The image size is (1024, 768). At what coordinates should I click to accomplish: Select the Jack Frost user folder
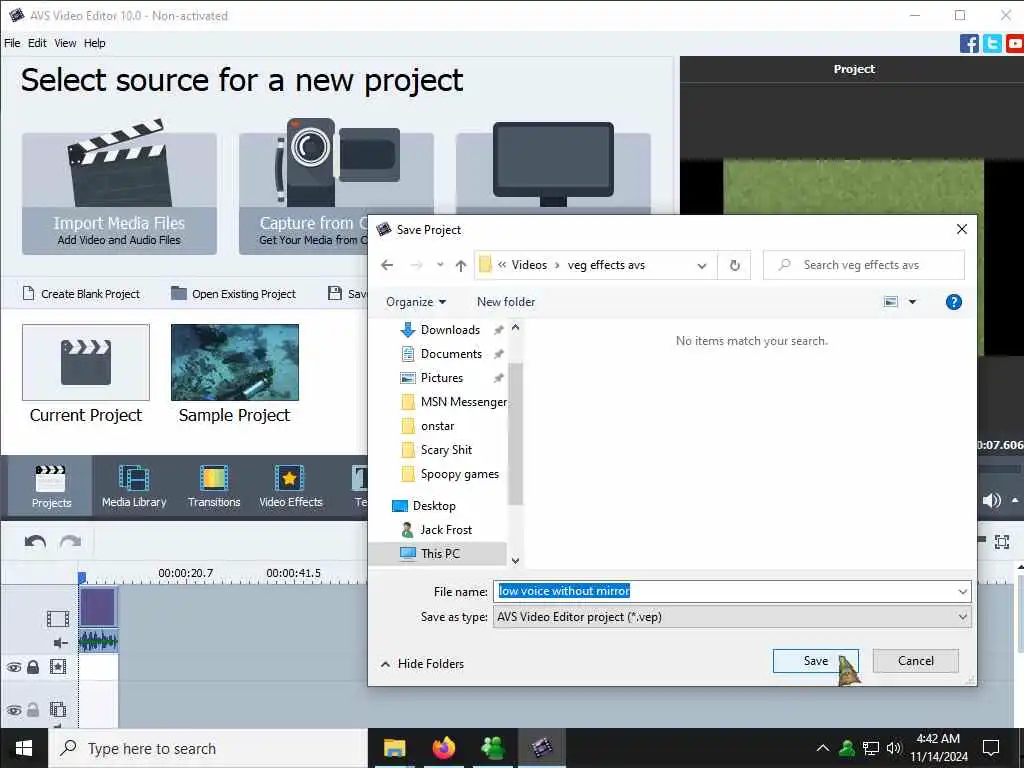pos(446,530)
